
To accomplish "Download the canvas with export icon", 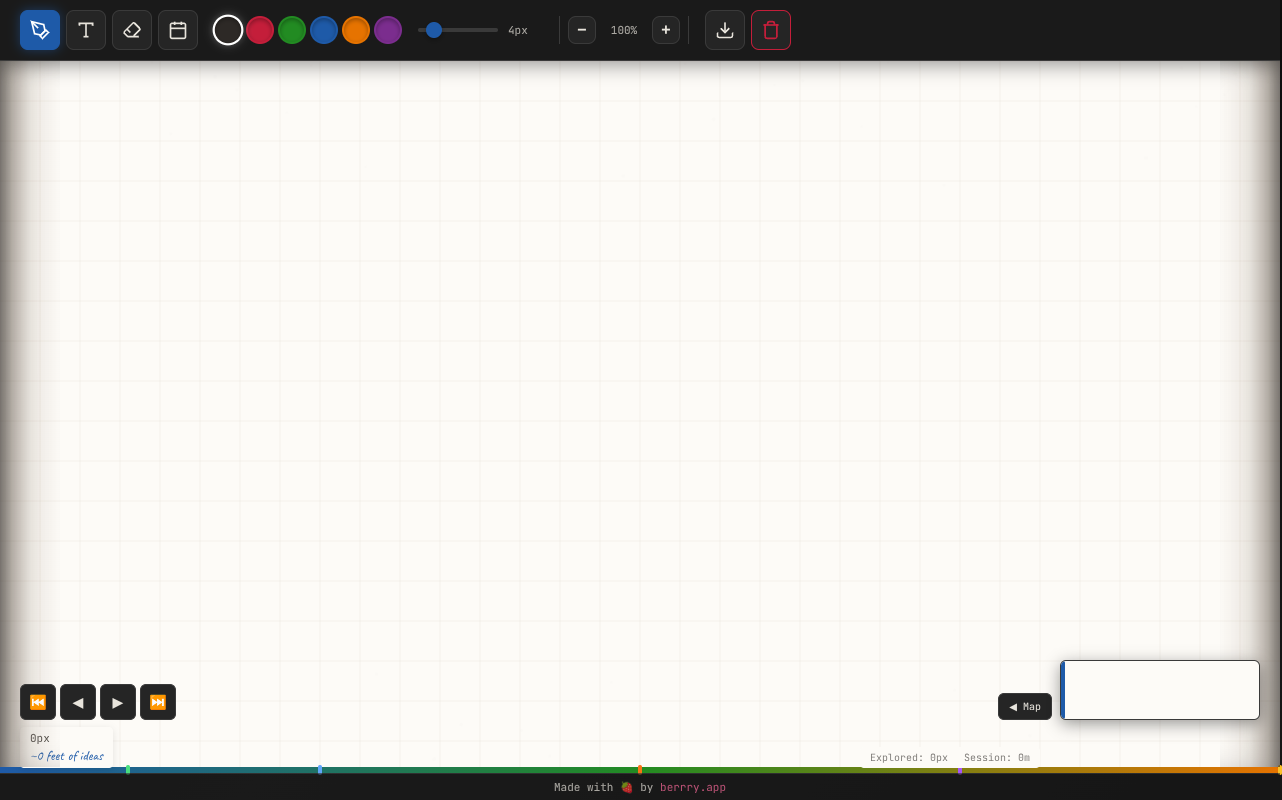I will pos(725,30).
